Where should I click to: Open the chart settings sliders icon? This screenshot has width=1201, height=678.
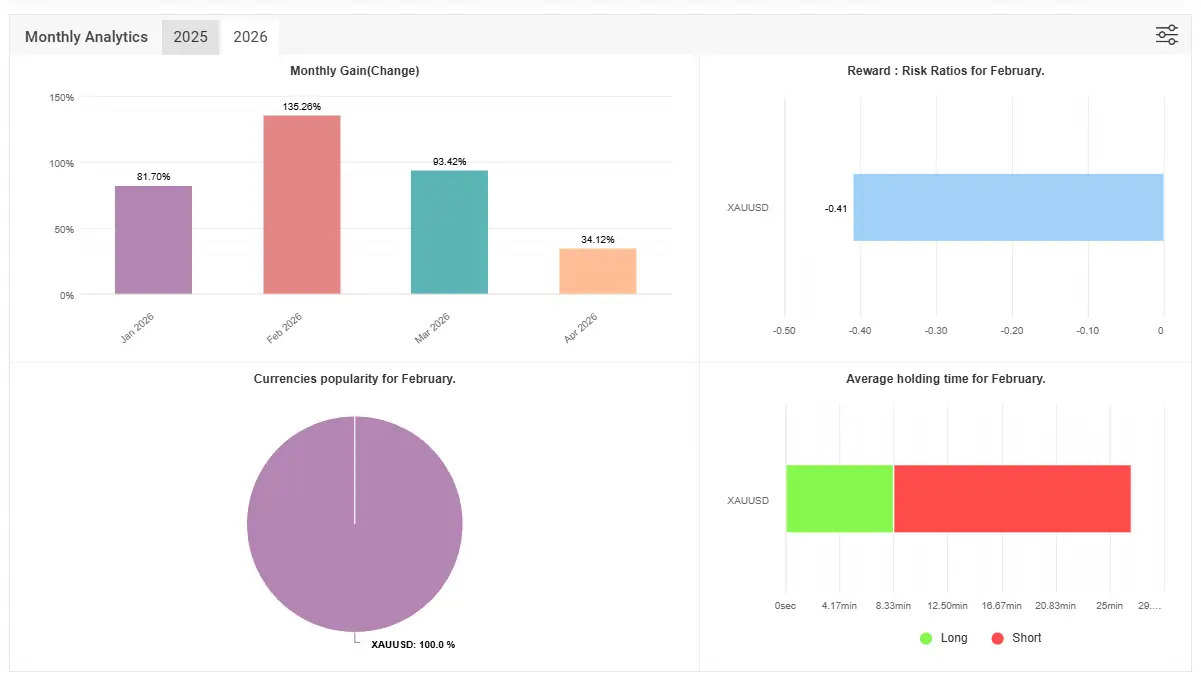click(1166, 35)
